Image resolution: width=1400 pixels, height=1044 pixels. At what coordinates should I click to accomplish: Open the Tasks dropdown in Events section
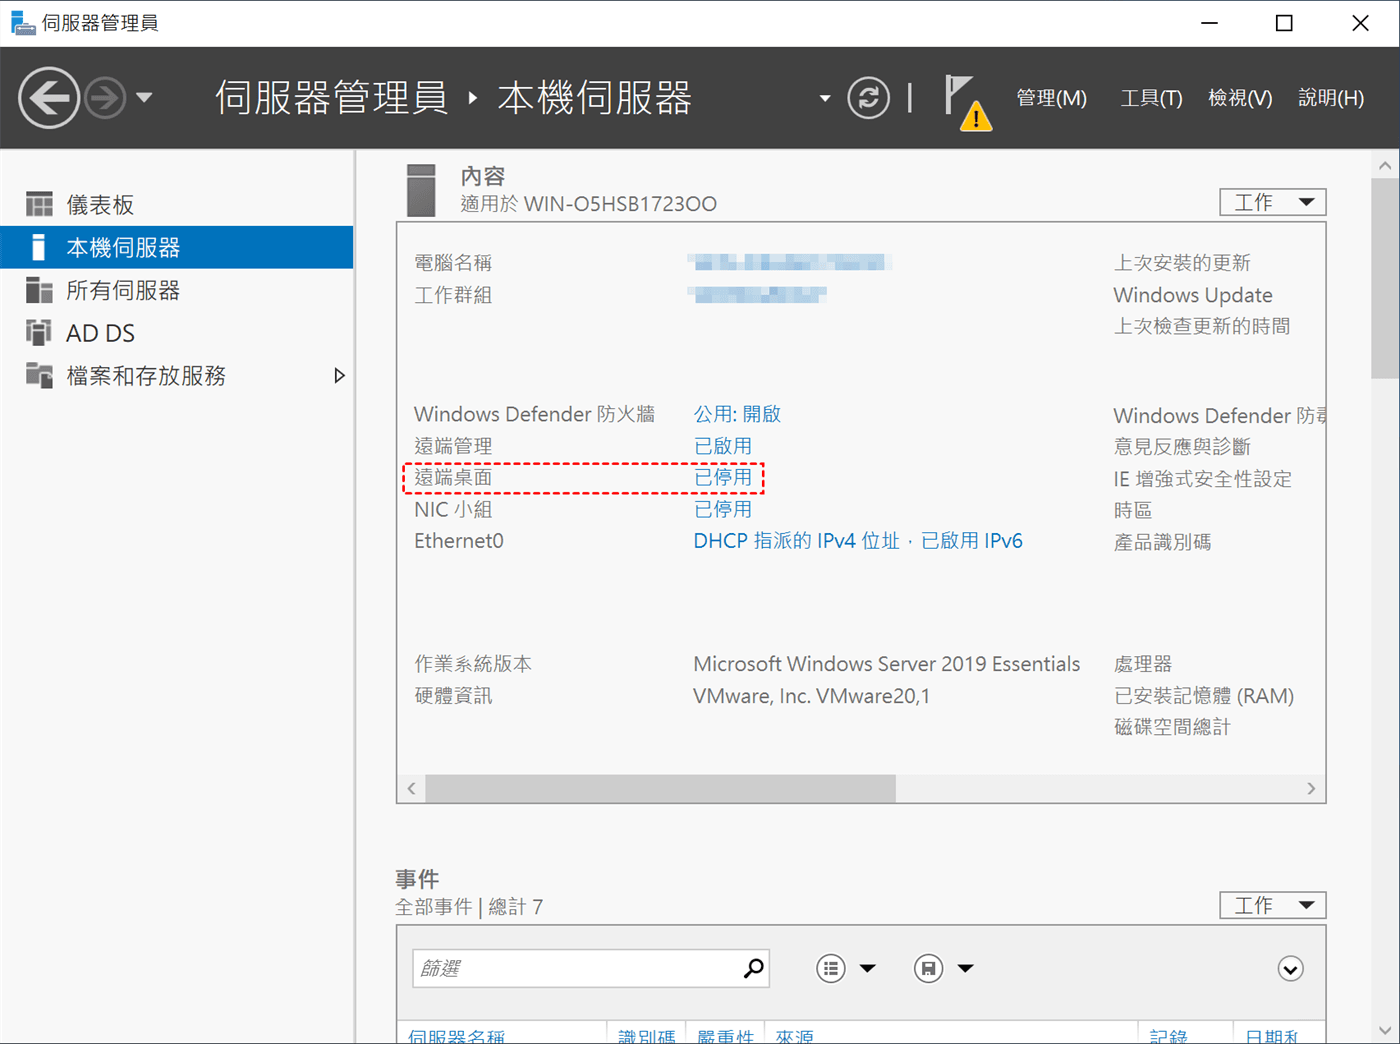(1272, 905)
